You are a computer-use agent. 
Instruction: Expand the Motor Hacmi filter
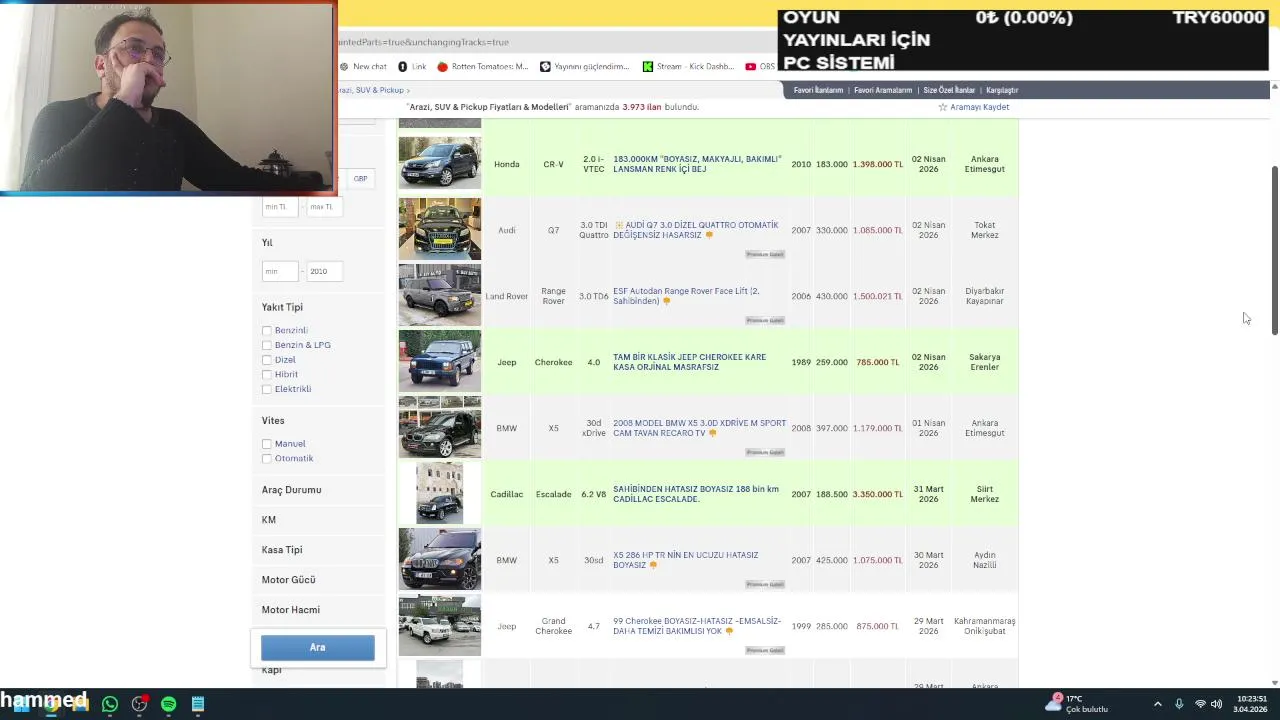pos(291,610)
